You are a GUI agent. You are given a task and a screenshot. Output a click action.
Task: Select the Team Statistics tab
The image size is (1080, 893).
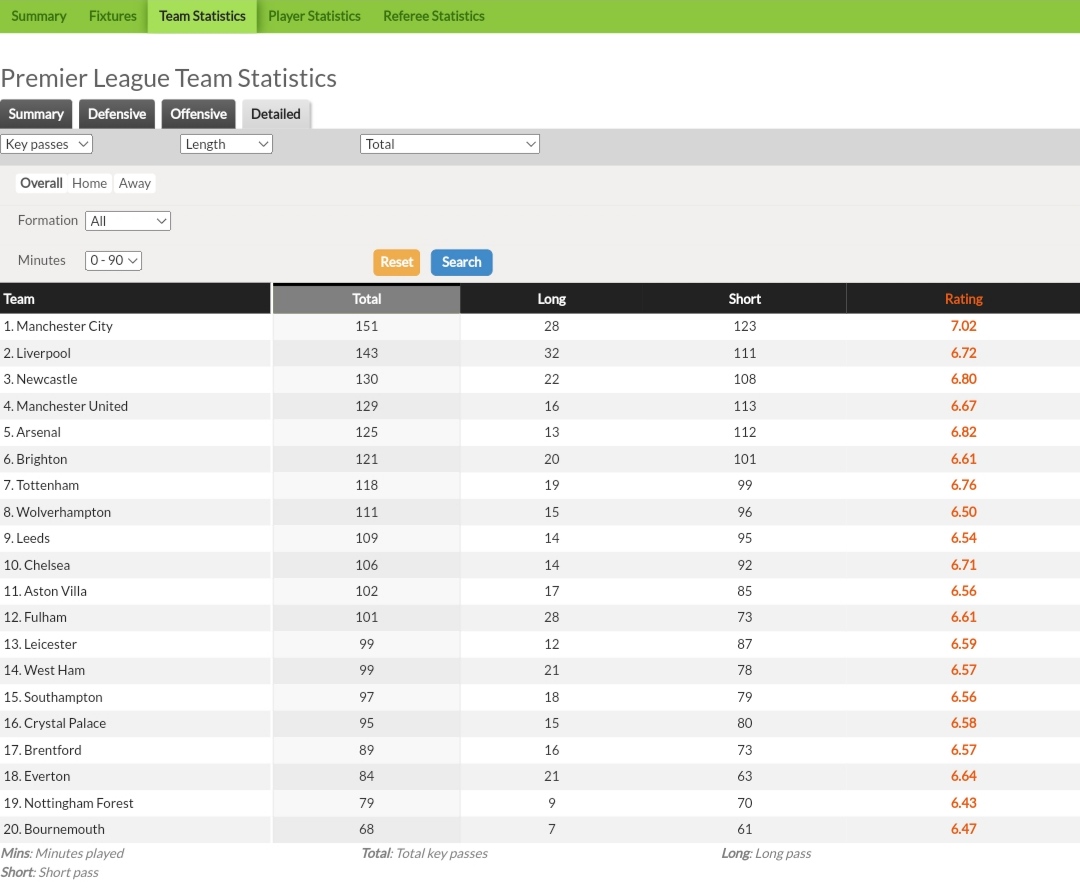(202, 16)
